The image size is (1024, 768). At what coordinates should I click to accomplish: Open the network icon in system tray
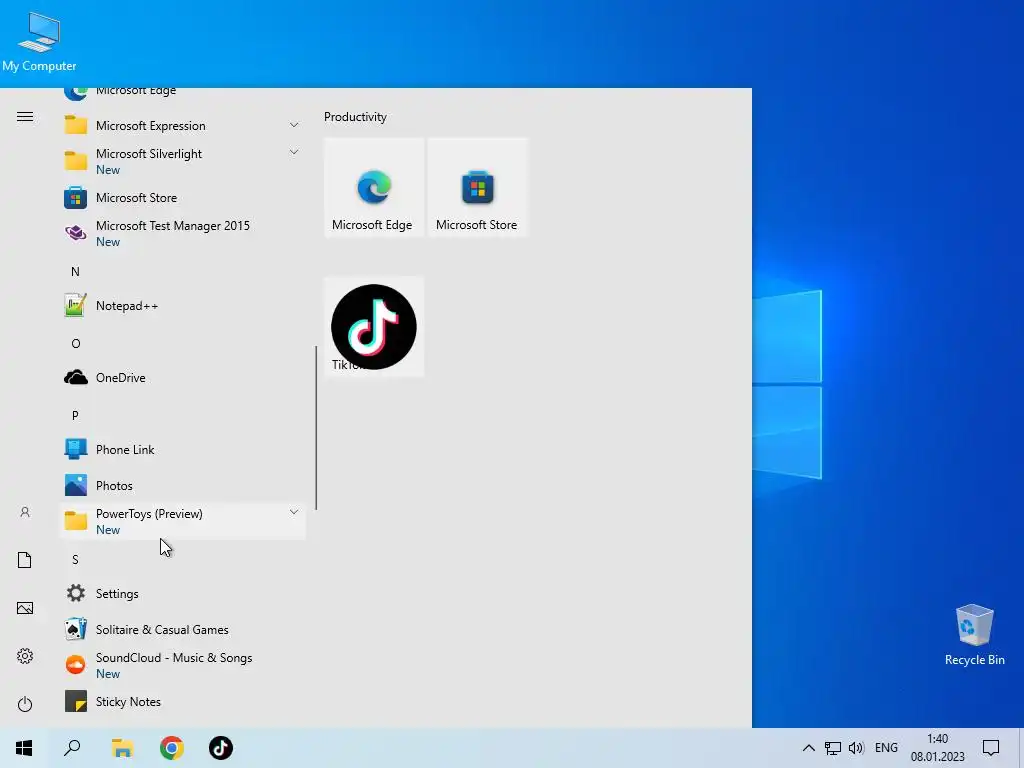point(833,748)
